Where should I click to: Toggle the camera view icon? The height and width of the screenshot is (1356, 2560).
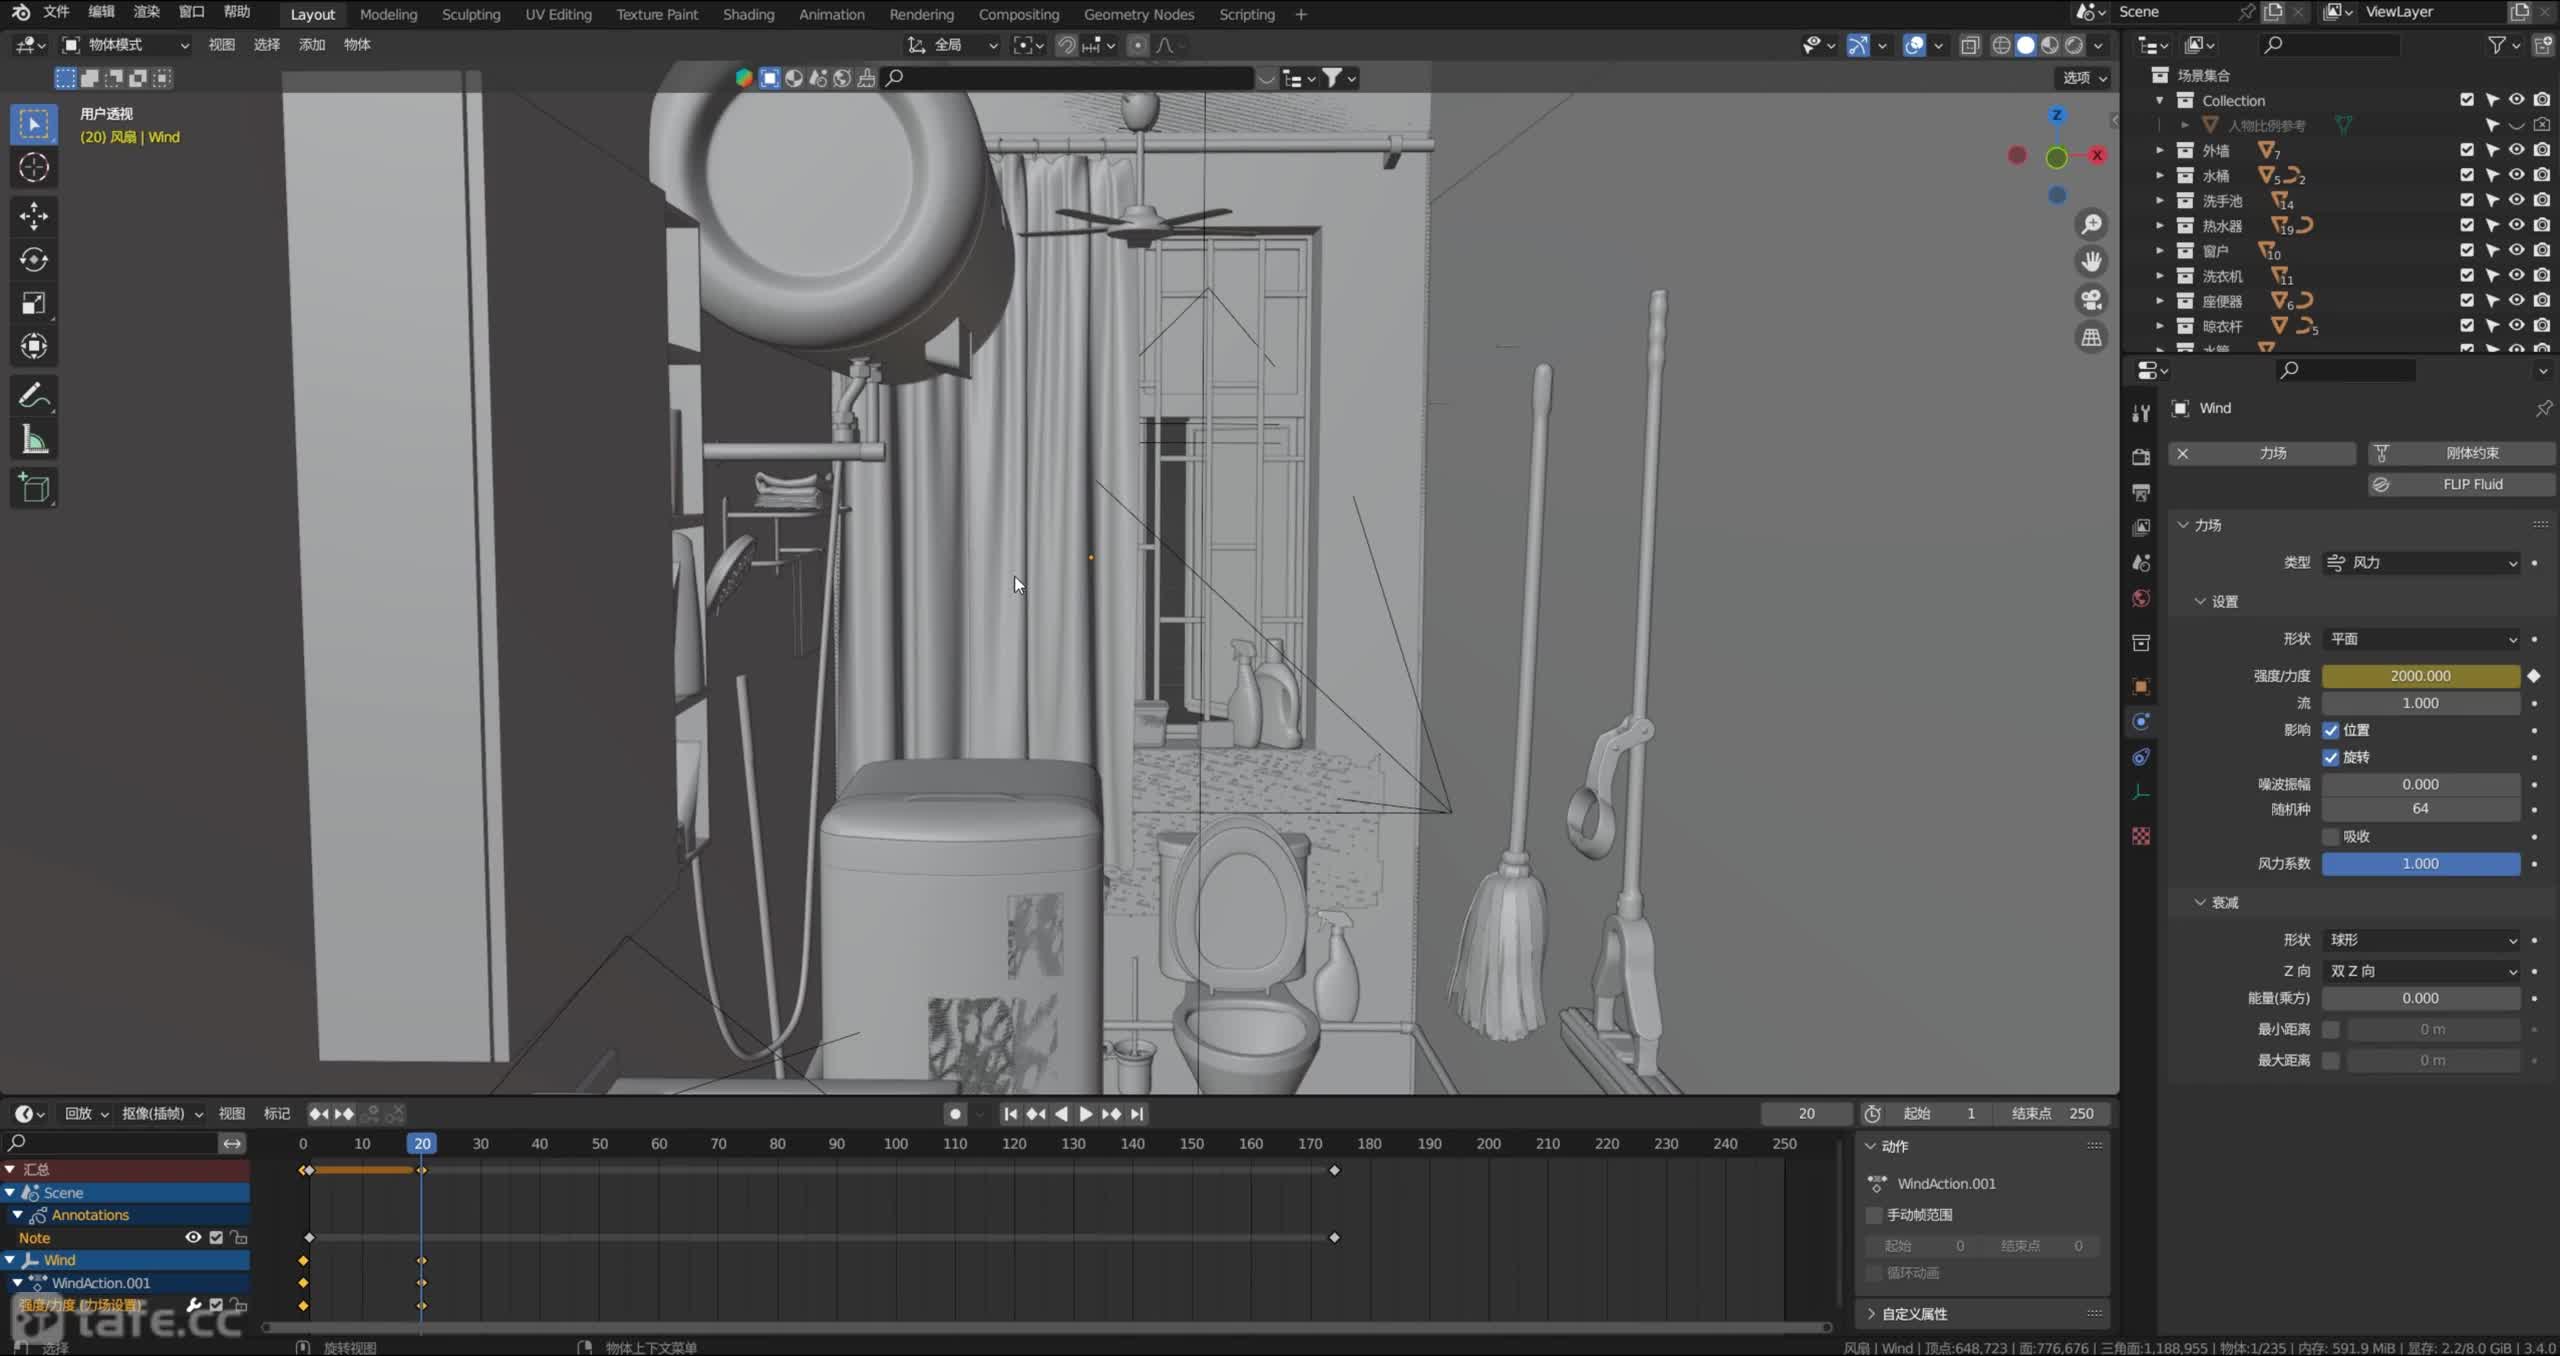tap(2091, 300)
